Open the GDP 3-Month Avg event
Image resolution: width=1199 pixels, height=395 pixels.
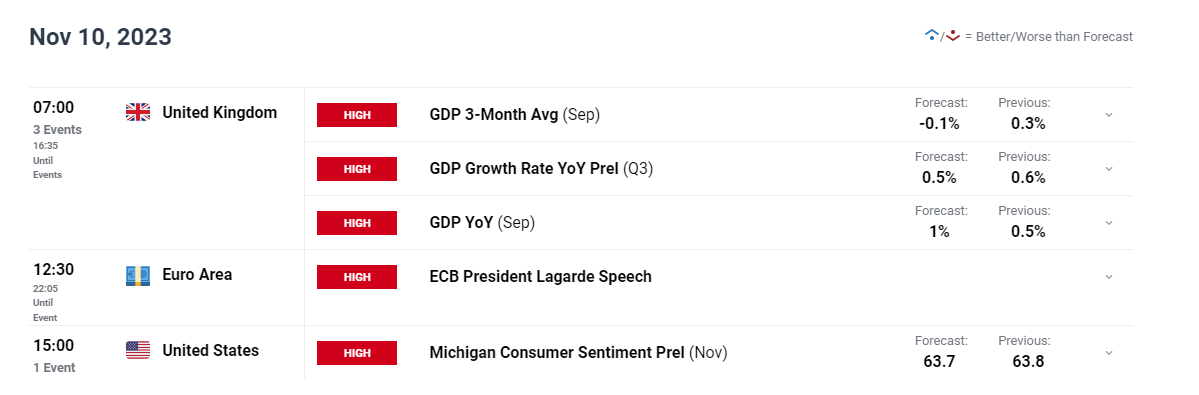point(515,115)
